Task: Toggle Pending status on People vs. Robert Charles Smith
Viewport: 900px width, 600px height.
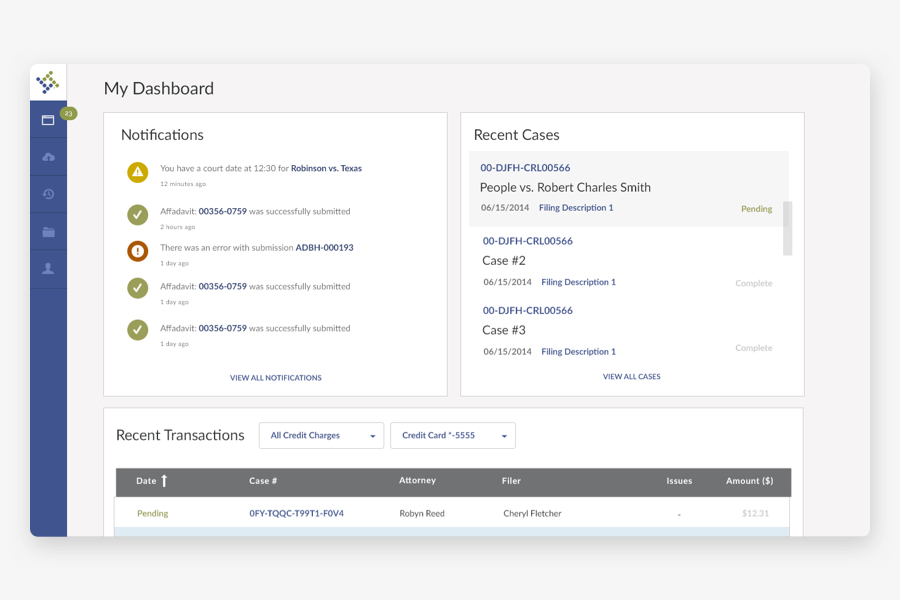Action: 757,208
